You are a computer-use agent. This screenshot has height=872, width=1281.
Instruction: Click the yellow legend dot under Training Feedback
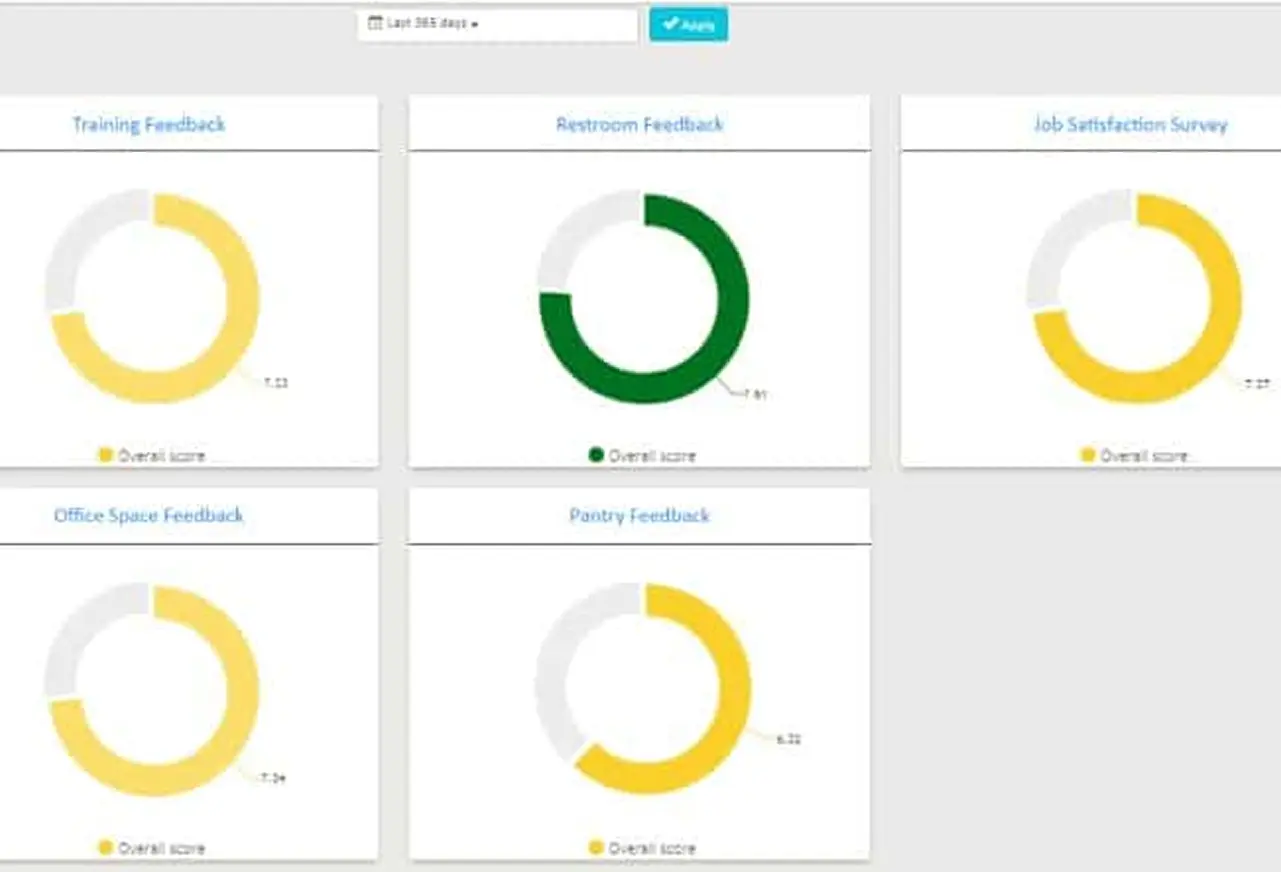click(105, 456)
